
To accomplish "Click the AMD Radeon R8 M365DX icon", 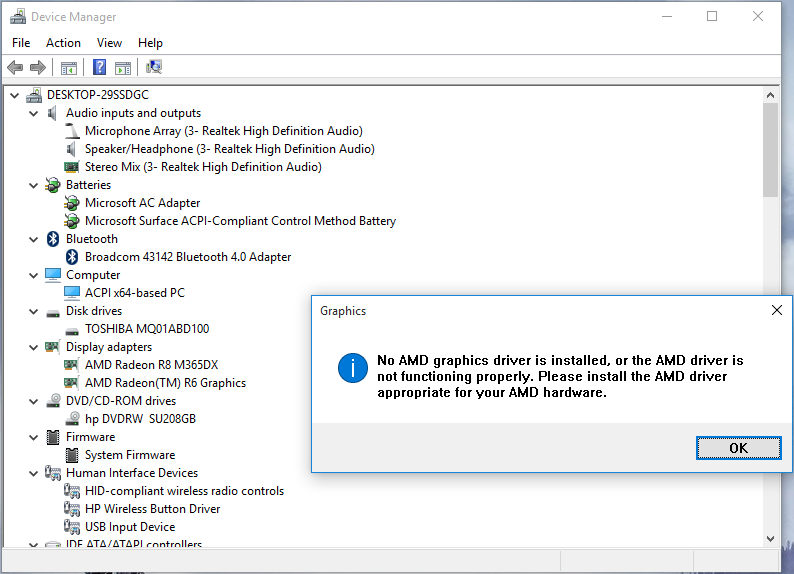I will pos(72,365).
